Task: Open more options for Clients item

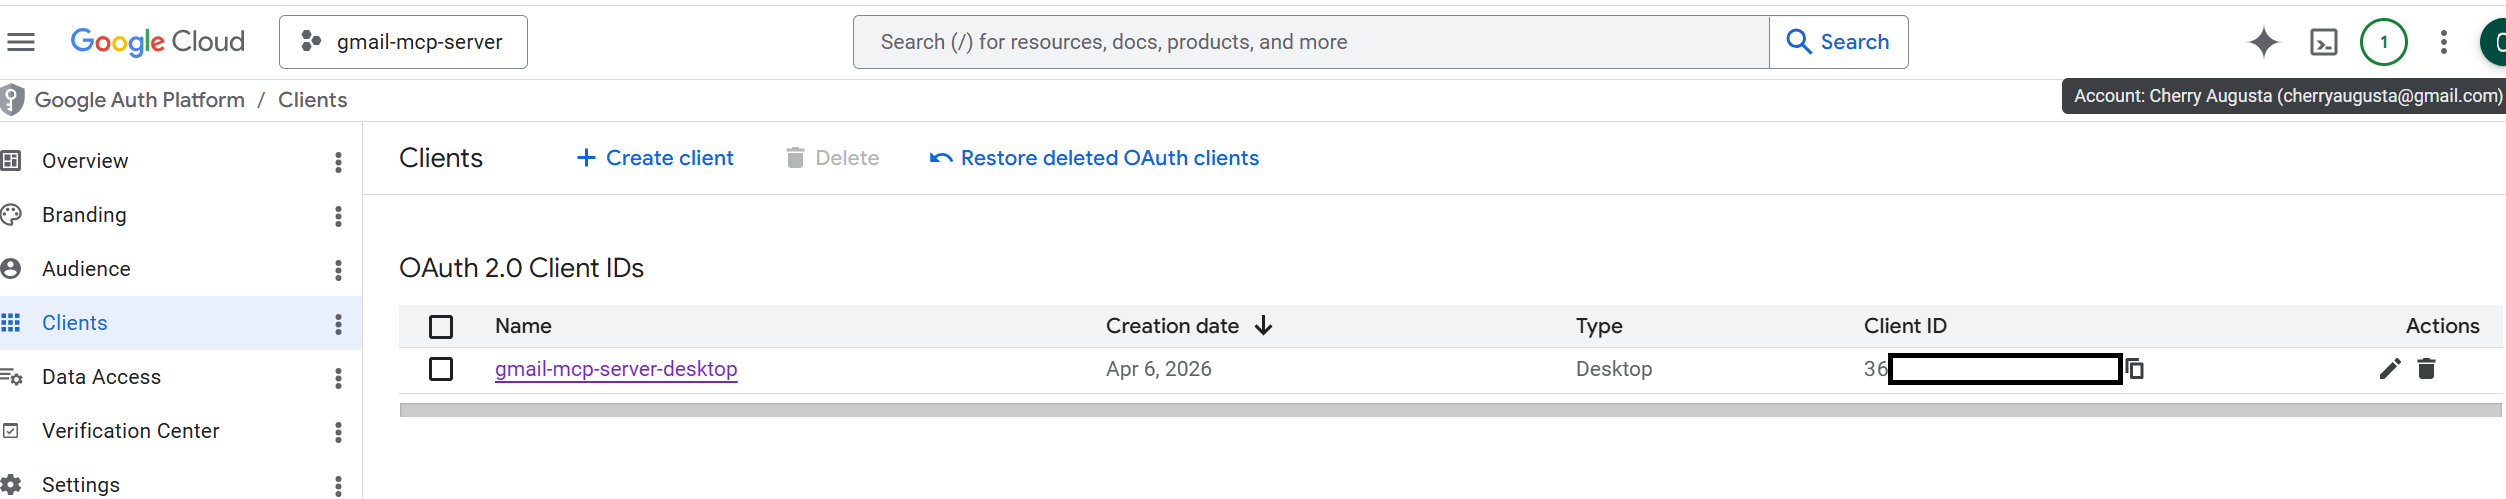Action: click(x=339, y=324)
